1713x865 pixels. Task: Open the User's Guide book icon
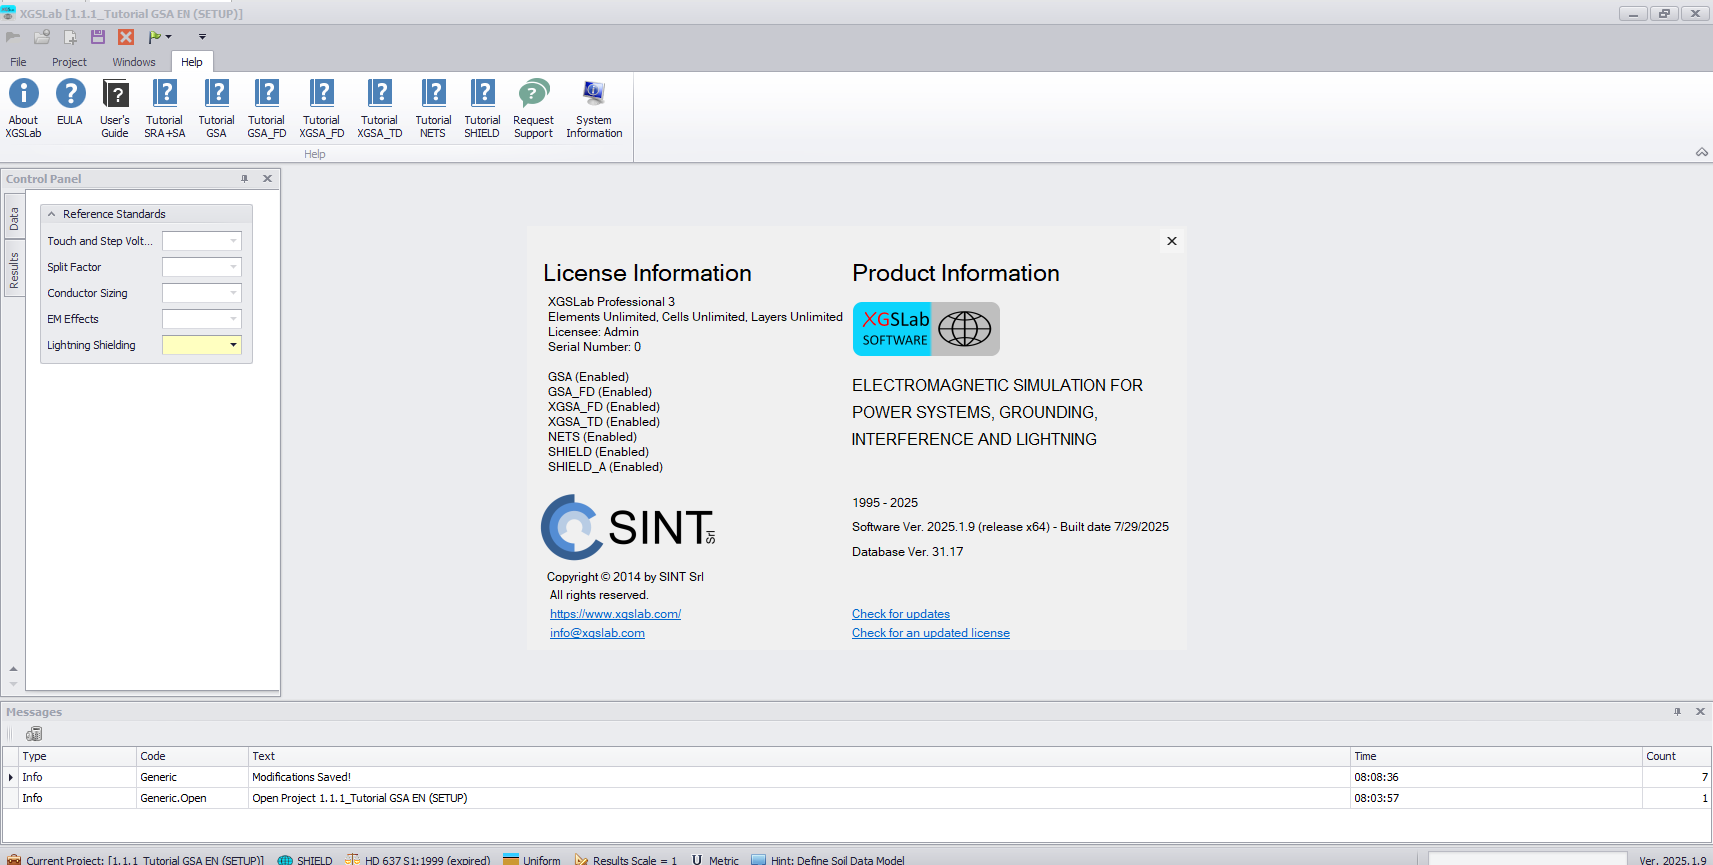[115, 108]
